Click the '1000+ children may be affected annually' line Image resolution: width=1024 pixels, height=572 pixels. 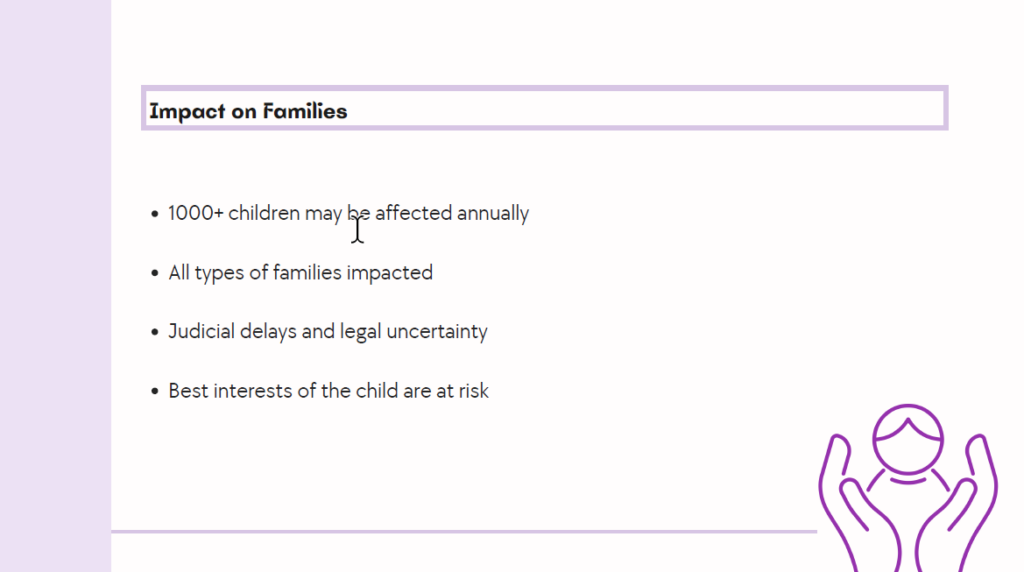coord(348,214)
